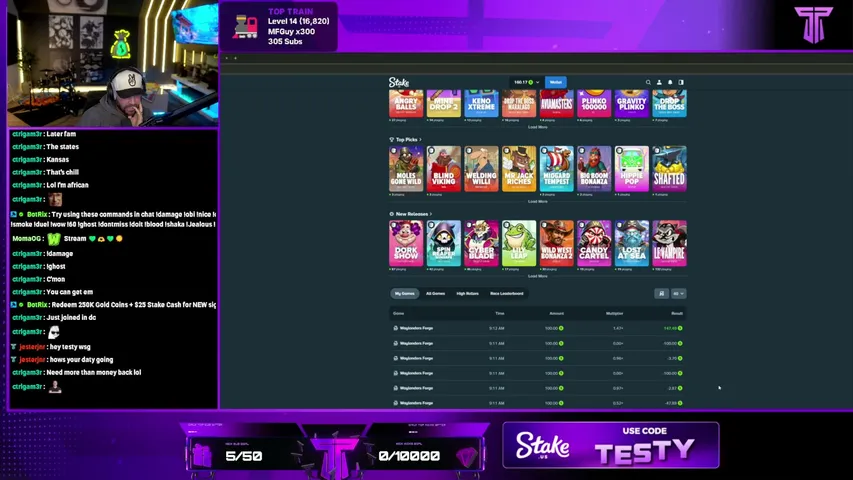
Task: Open the Keno Xtreme game tile
Action: 481,103
